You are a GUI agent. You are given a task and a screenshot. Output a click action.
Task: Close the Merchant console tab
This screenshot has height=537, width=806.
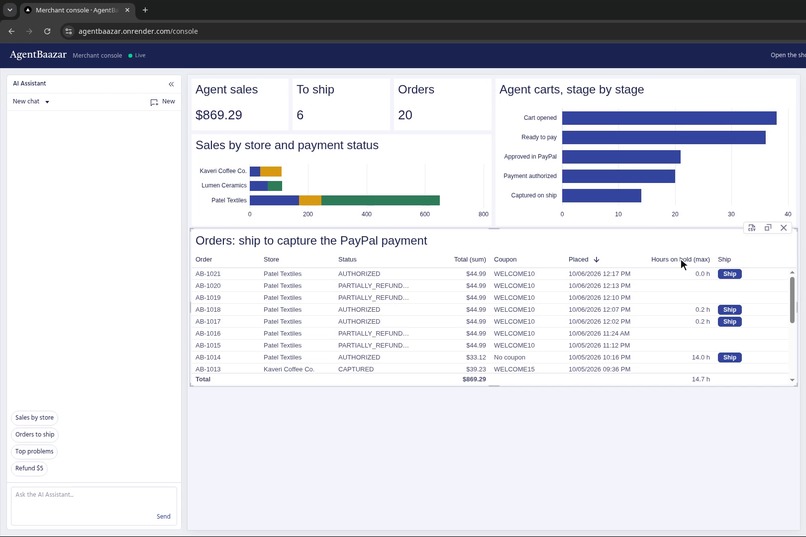(x=127, y=10)
